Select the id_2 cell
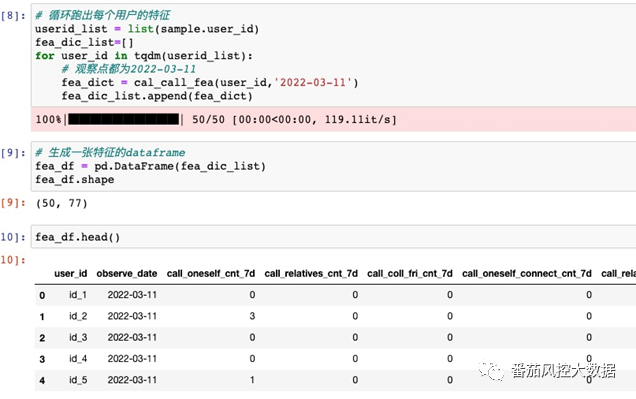Image resolution: width=636 pixels, height=399 pixels. pos(78,316)
